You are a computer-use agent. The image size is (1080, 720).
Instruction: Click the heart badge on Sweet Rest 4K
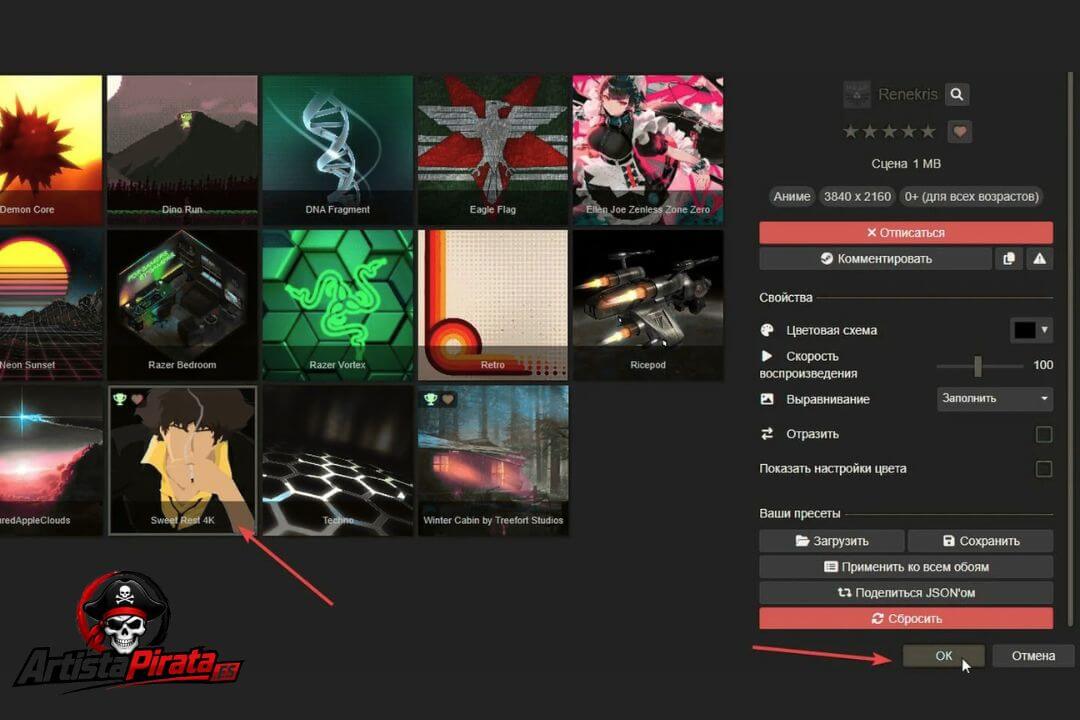[x=137, y=399]
